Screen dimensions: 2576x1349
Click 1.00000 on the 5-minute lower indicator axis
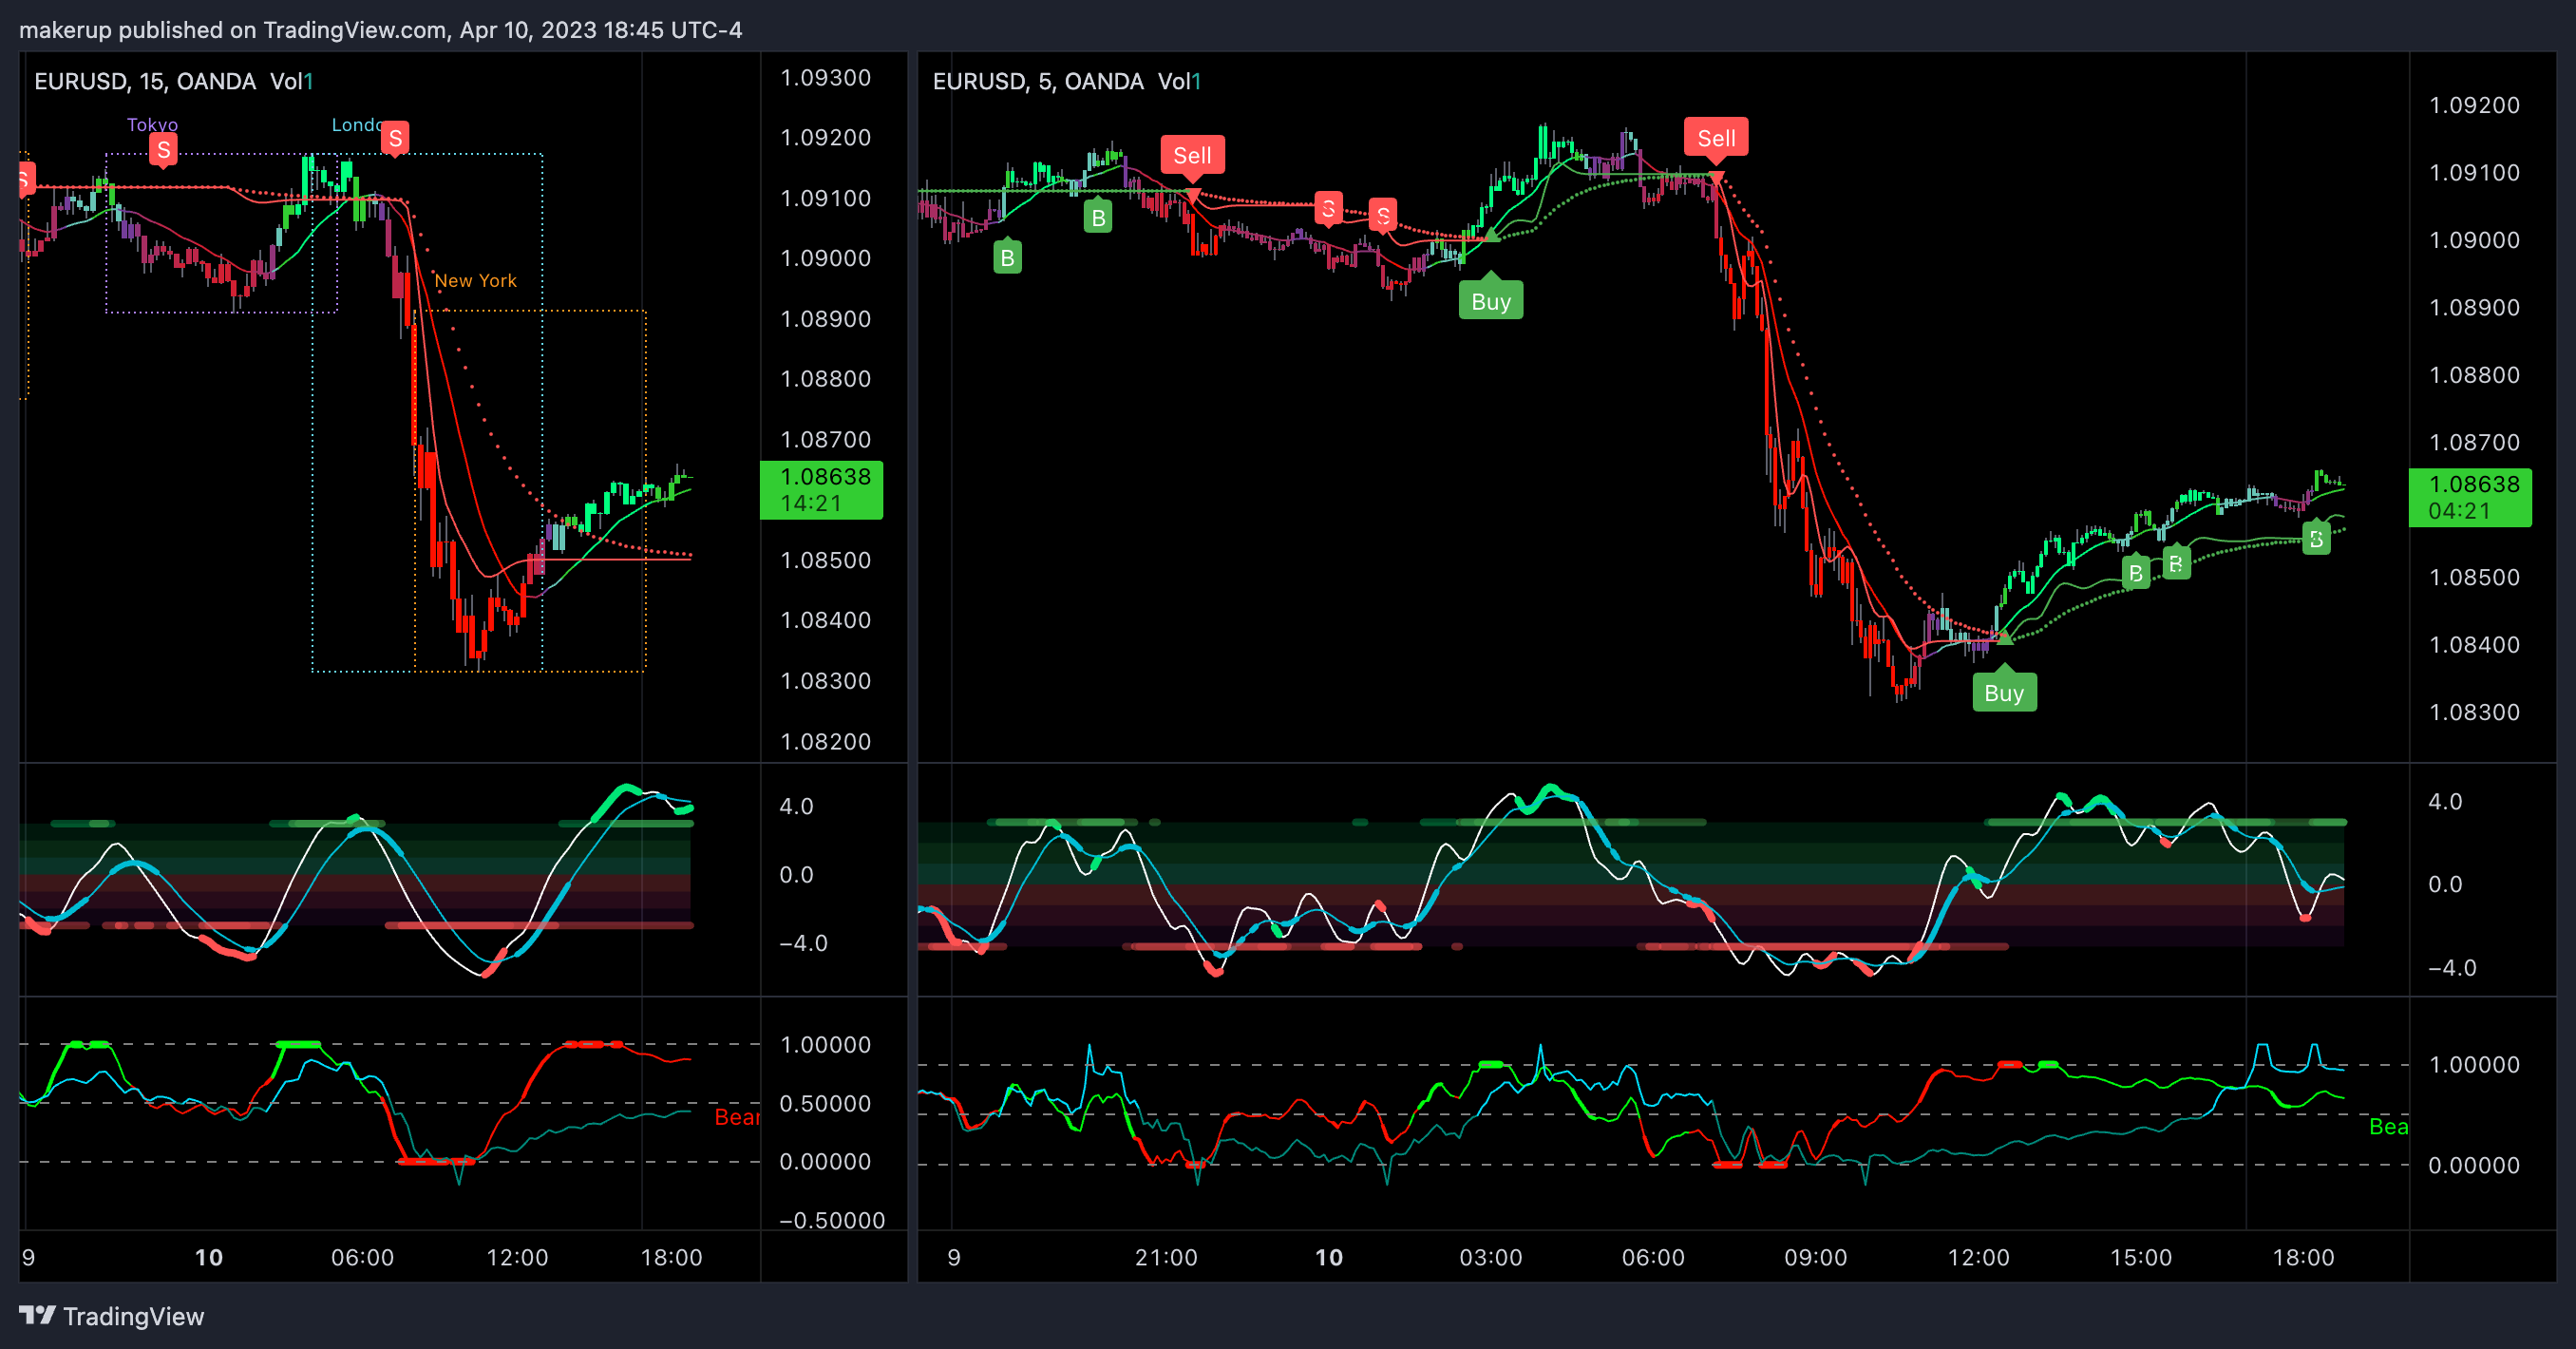tap(2474, 1065)
